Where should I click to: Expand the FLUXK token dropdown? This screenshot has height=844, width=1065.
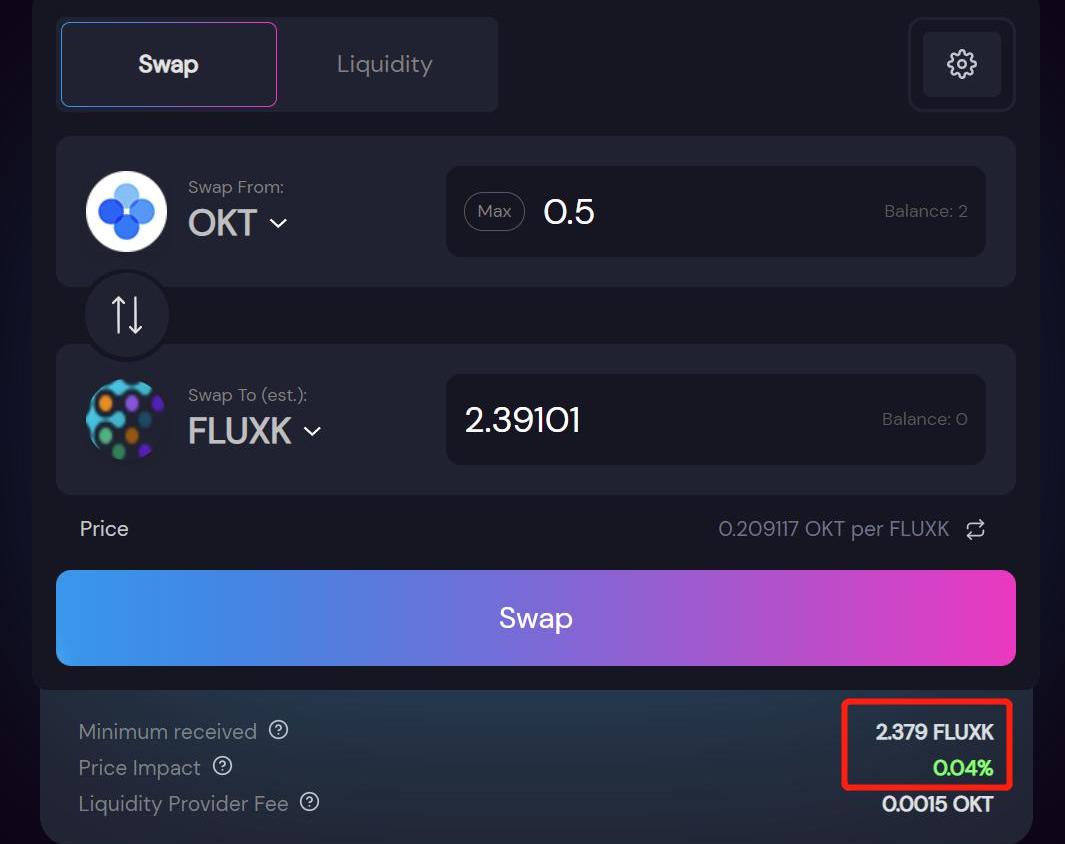coord(255,430)
